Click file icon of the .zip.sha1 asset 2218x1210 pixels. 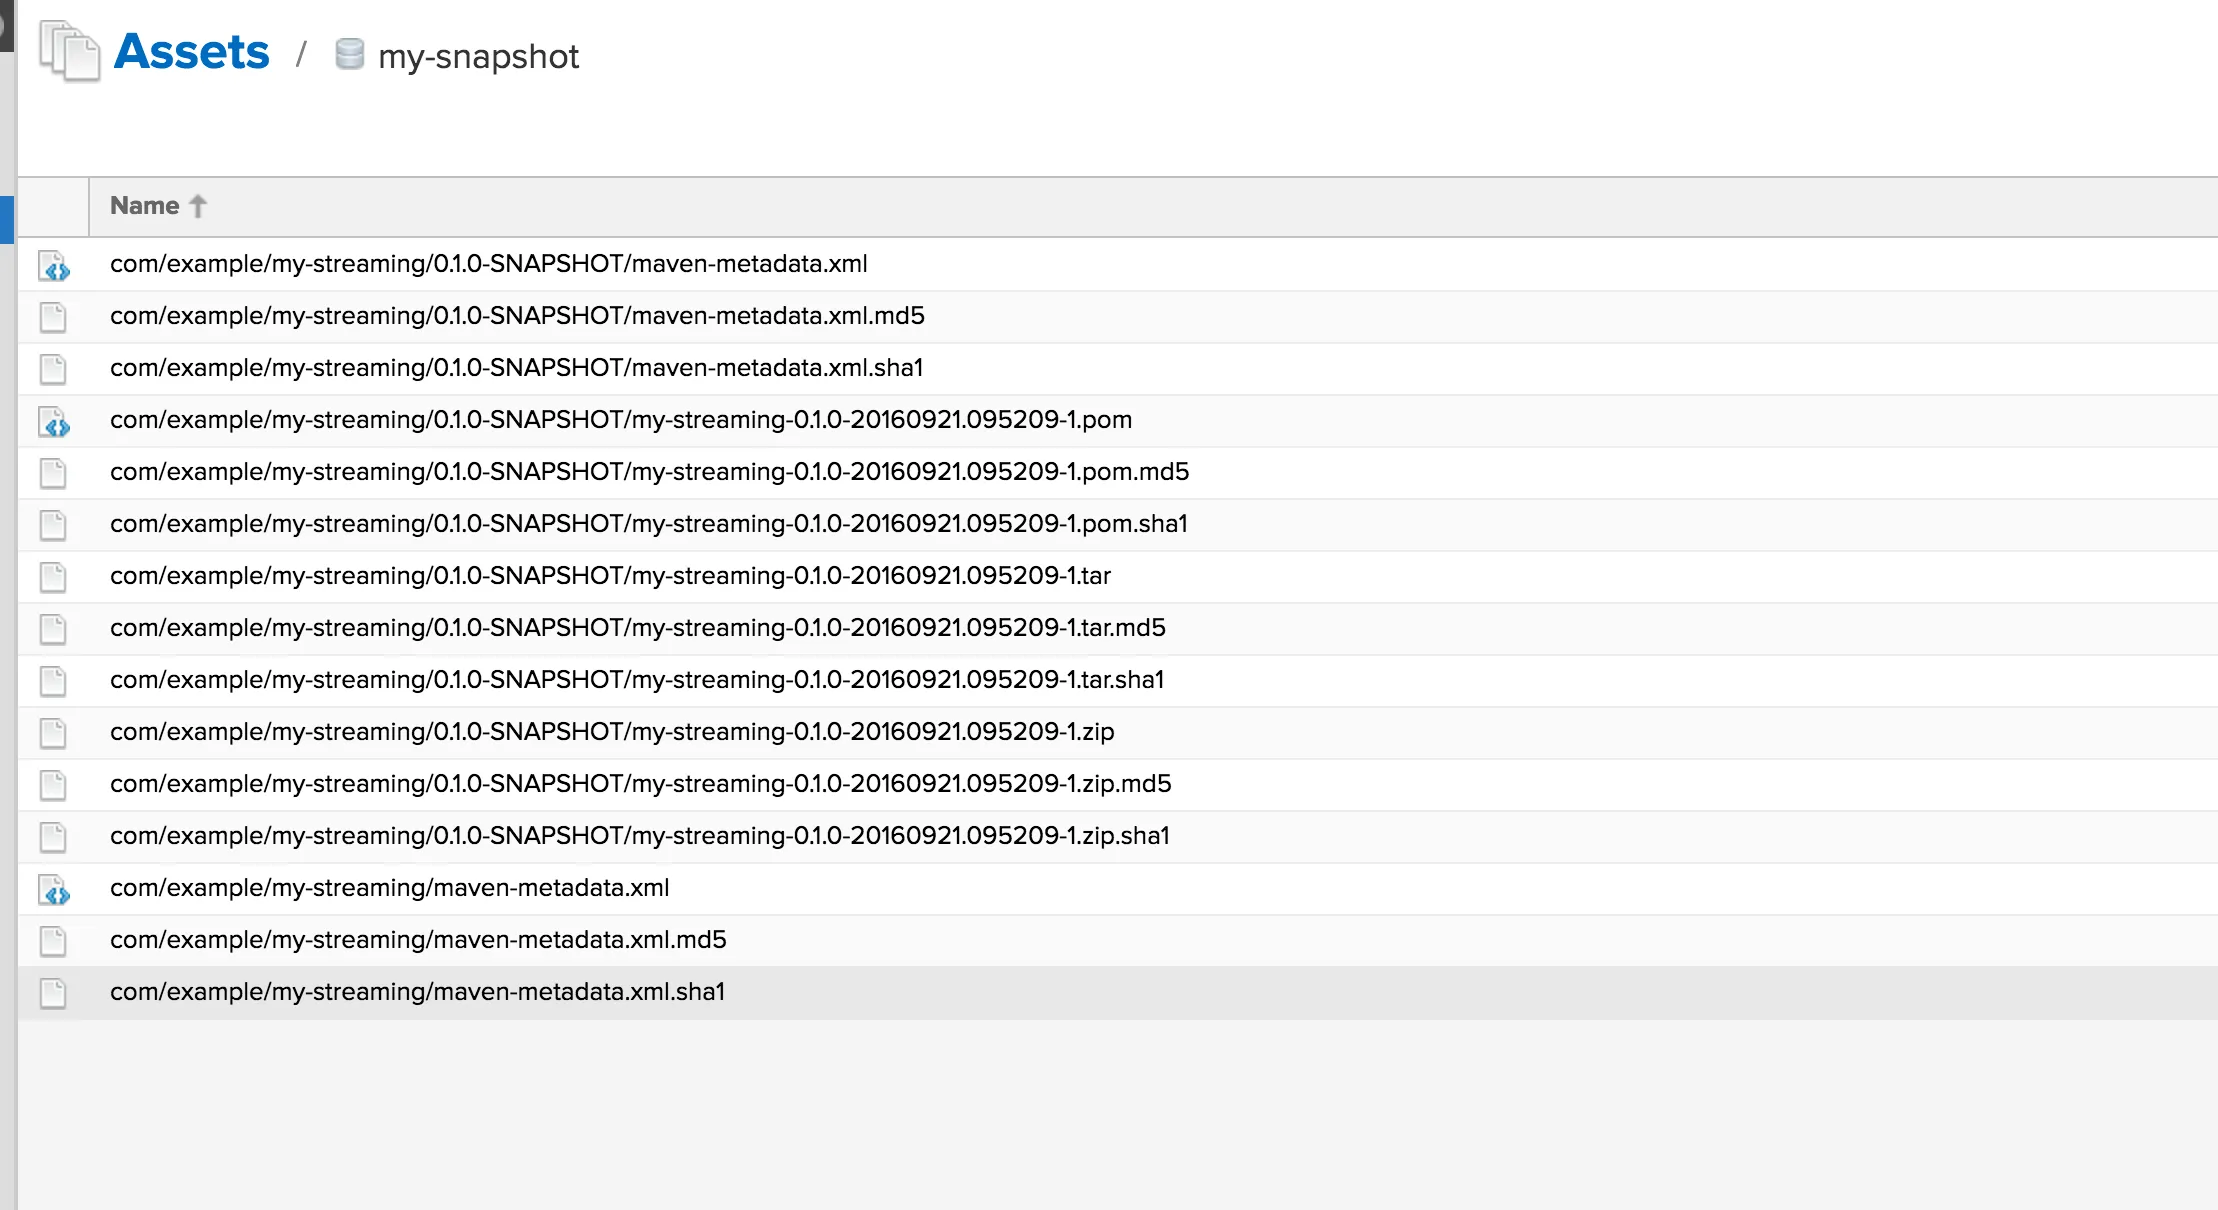point(53,837)
